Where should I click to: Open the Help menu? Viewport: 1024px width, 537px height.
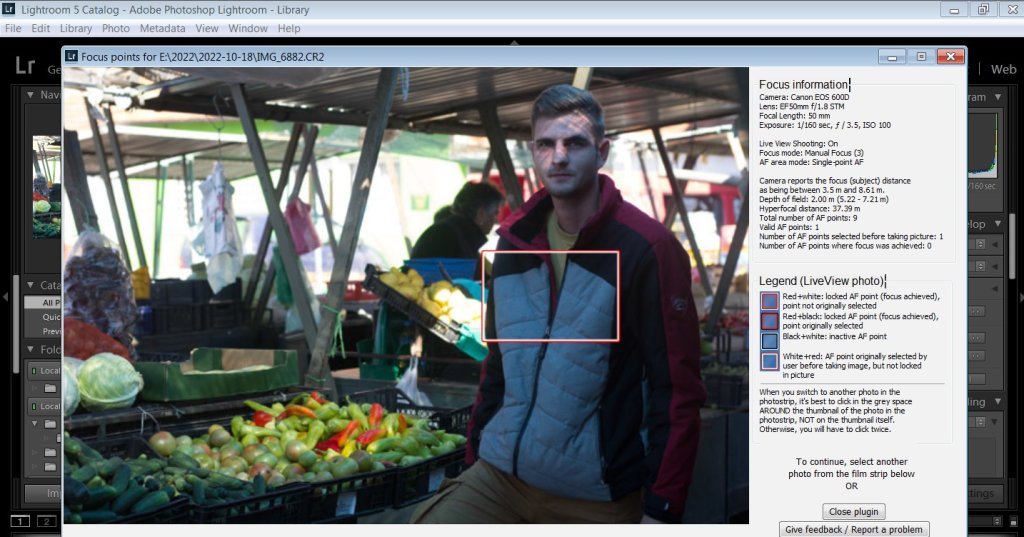pyautogui.click(x=289, y=28)
